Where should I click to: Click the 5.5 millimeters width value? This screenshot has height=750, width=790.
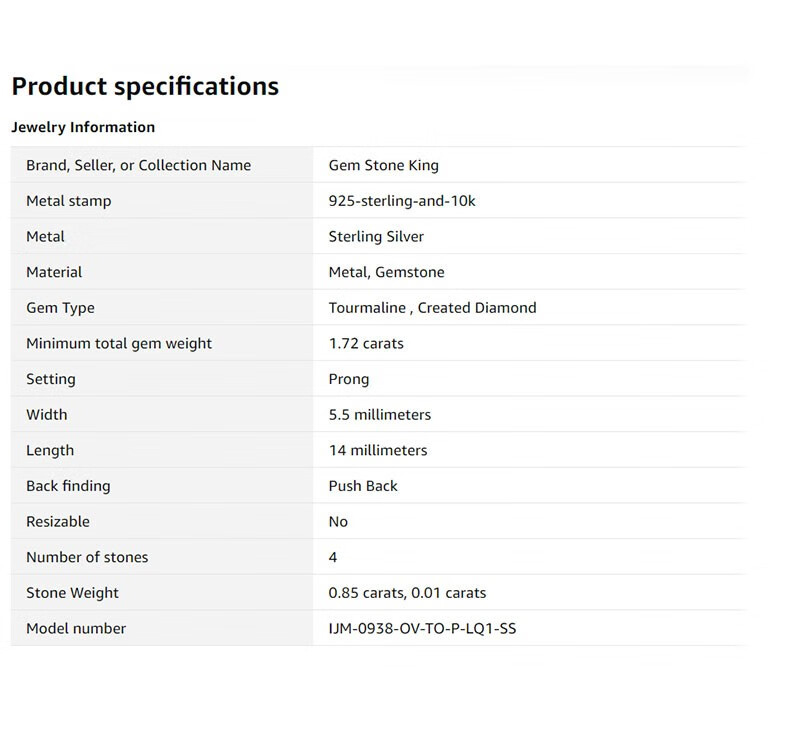pyautogui.click(x=379, y=415)
